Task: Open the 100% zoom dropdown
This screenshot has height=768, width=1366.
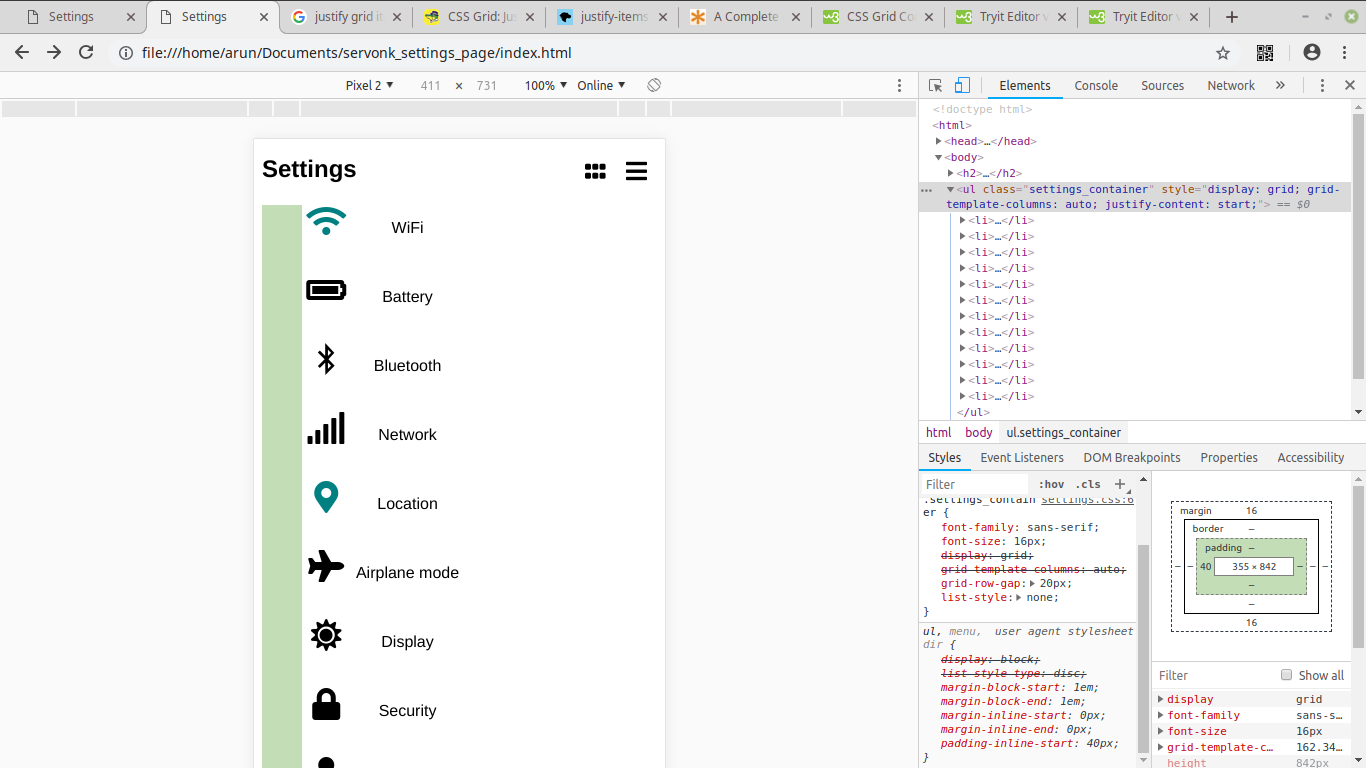Action: pyautogui.click(x=546, y=86)
